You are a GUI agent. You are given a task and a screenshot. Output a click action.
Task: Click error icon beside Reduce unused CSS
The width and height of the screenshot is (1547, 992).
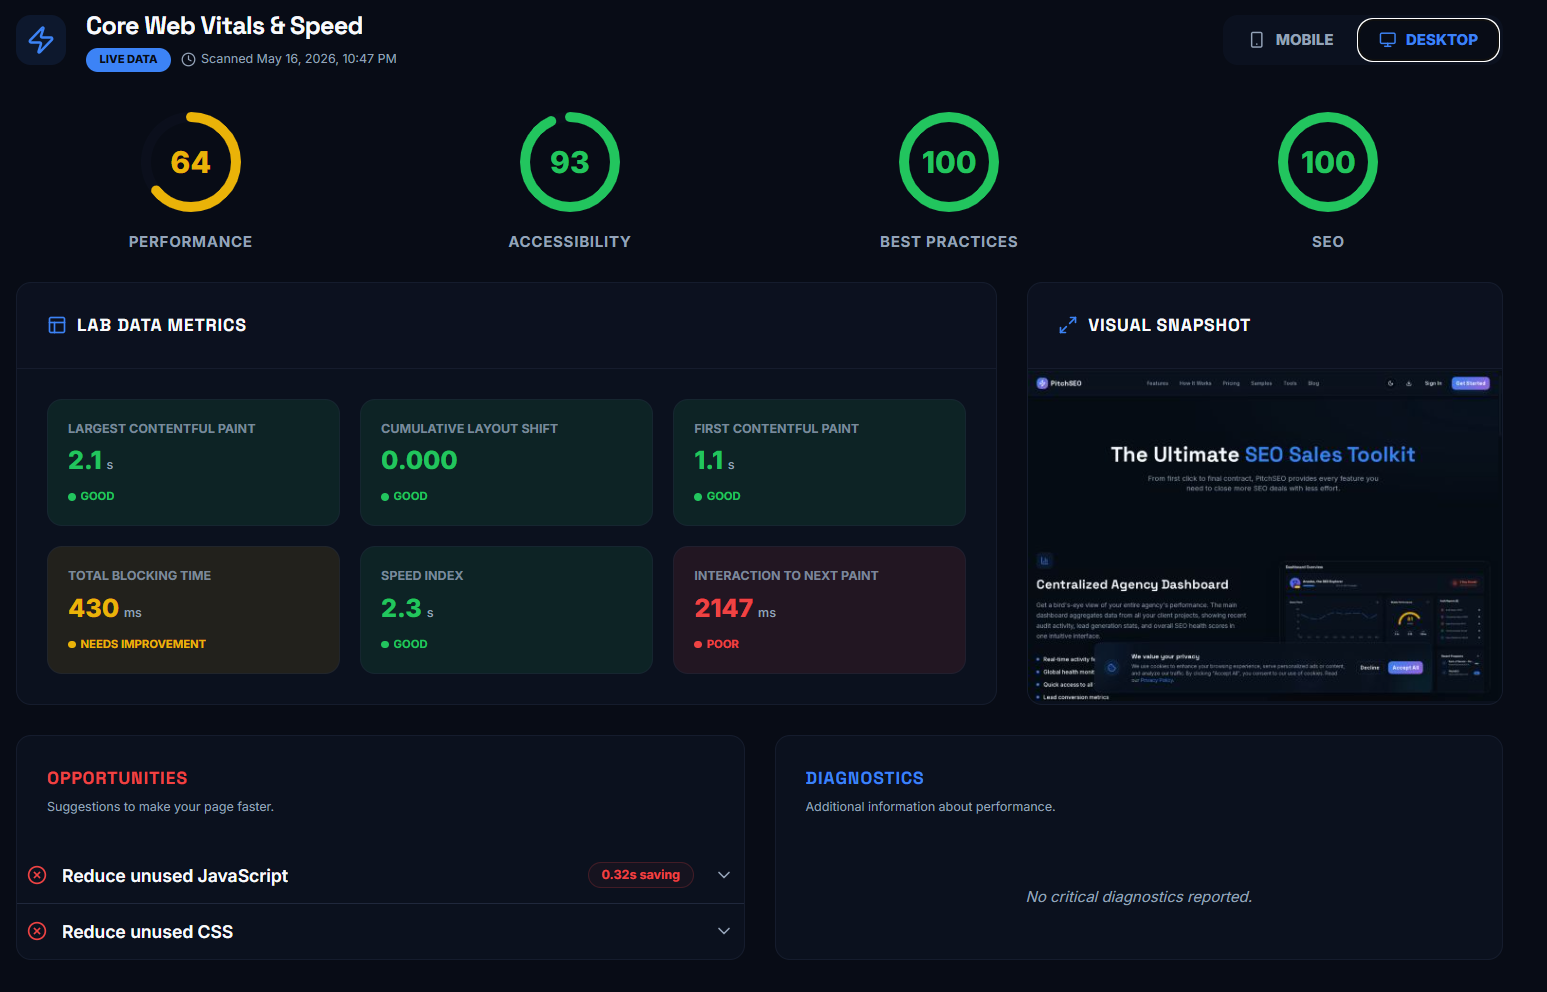tap(37, 931)
